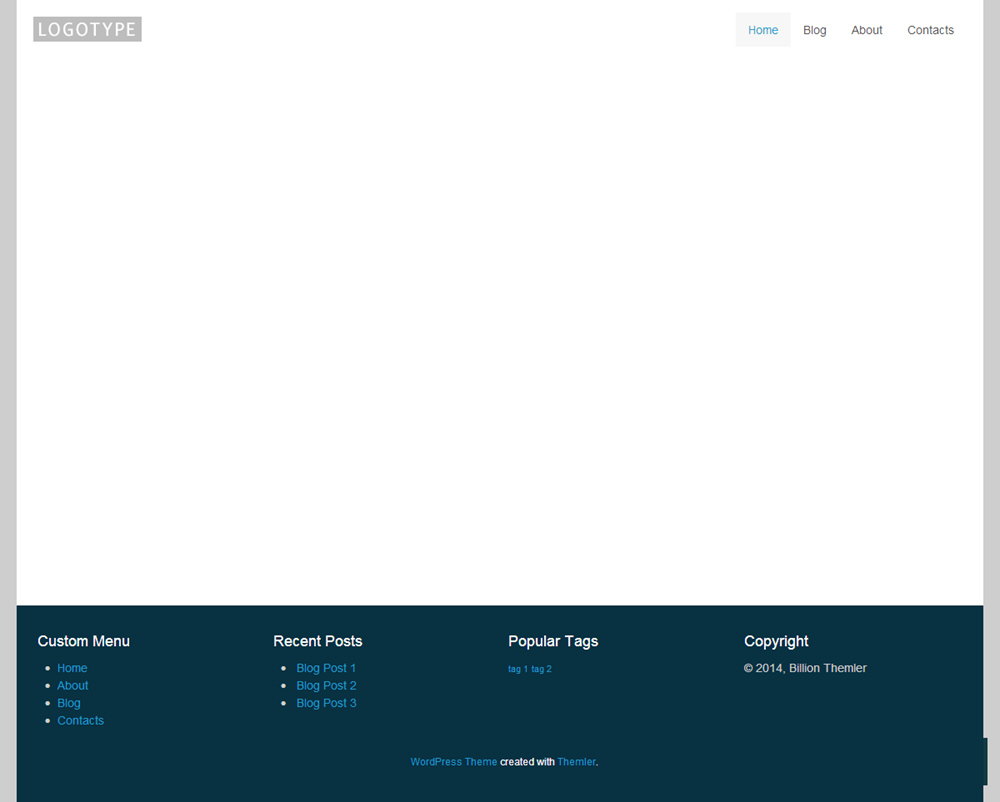Open Blog Post 3 under Recent Posts
This screenshot has height=802, width=1000.
[x=326, y=703]
